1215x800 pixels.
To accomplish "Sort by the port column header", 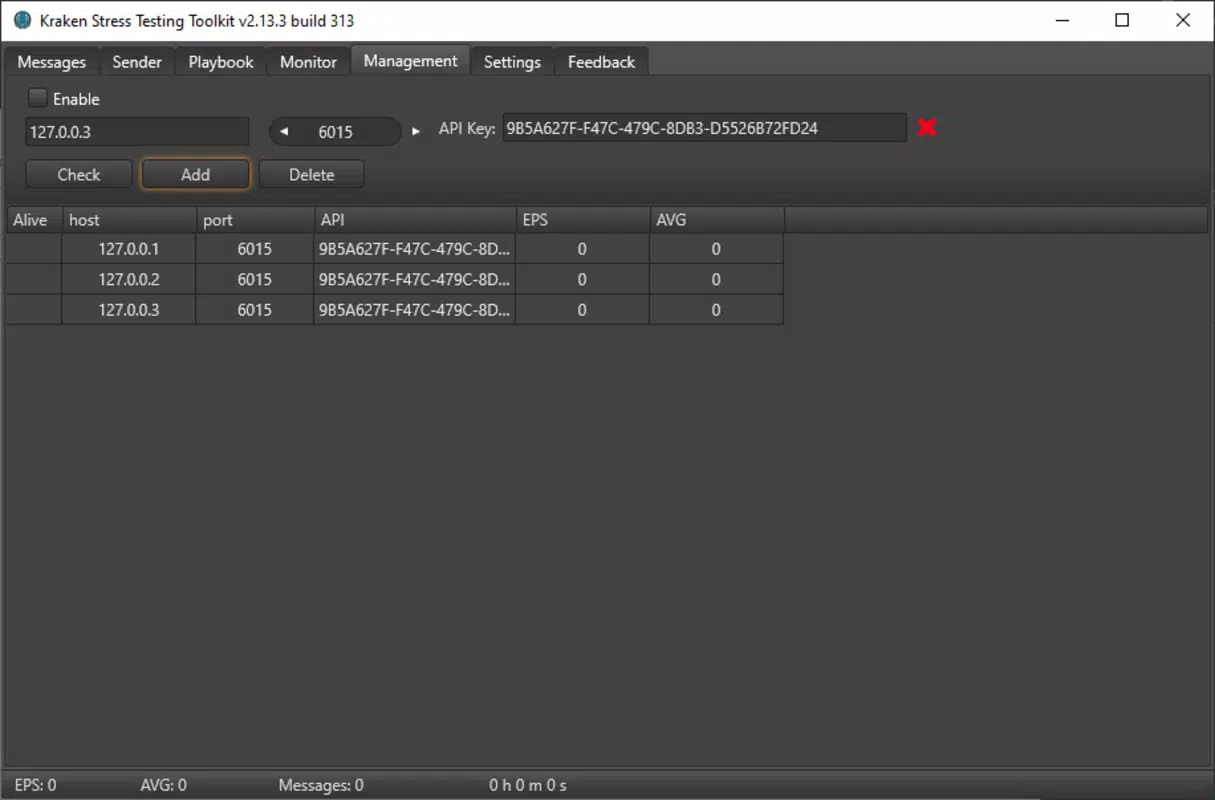I will tap(255, 220).
